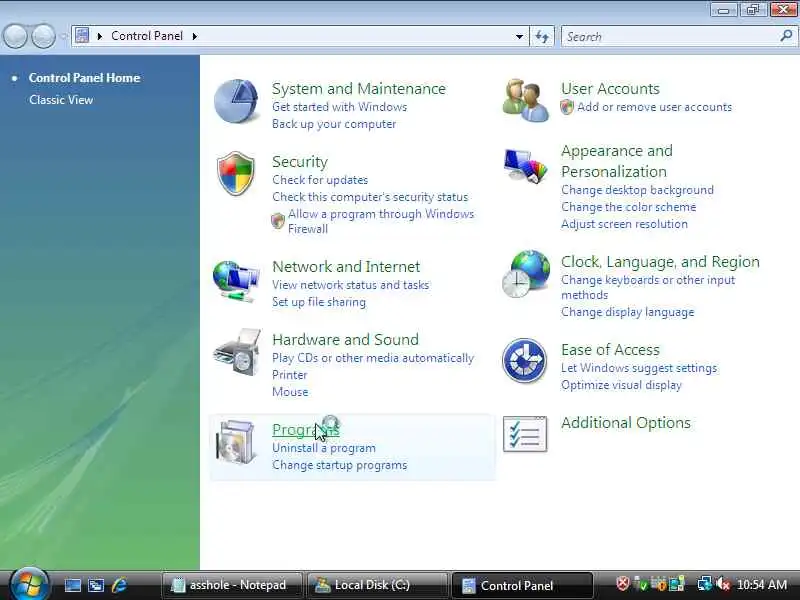Click Add or remove user accounts
This screenshot has height=600, width=800.
(x=654, y=107)
